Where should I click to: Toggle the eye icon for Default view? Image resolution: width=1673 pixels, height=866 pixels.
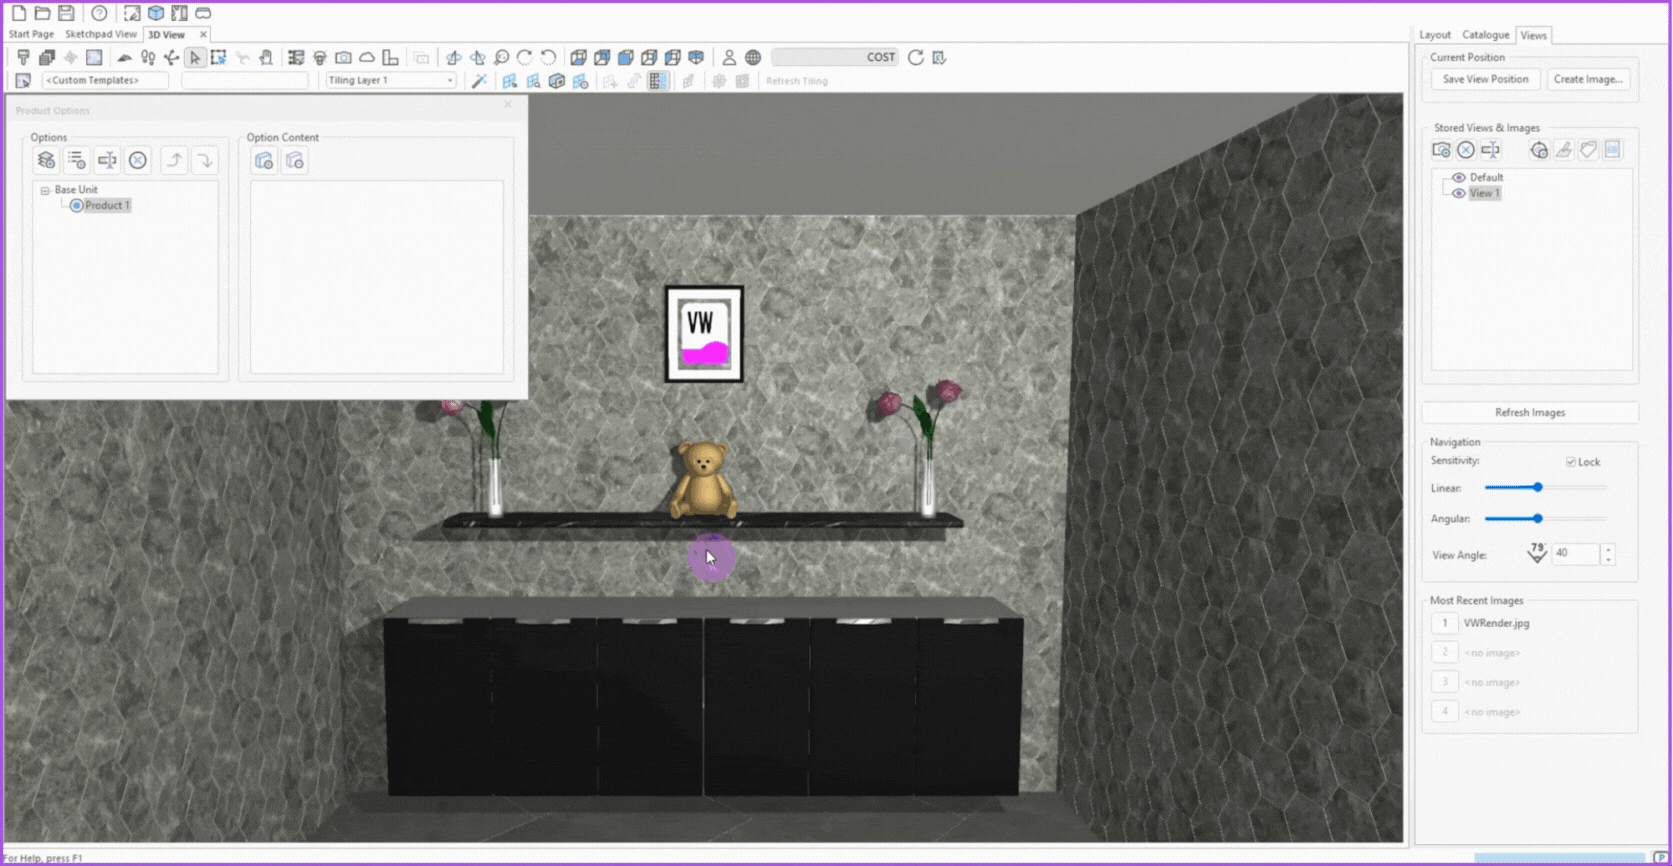(1458, 178)
